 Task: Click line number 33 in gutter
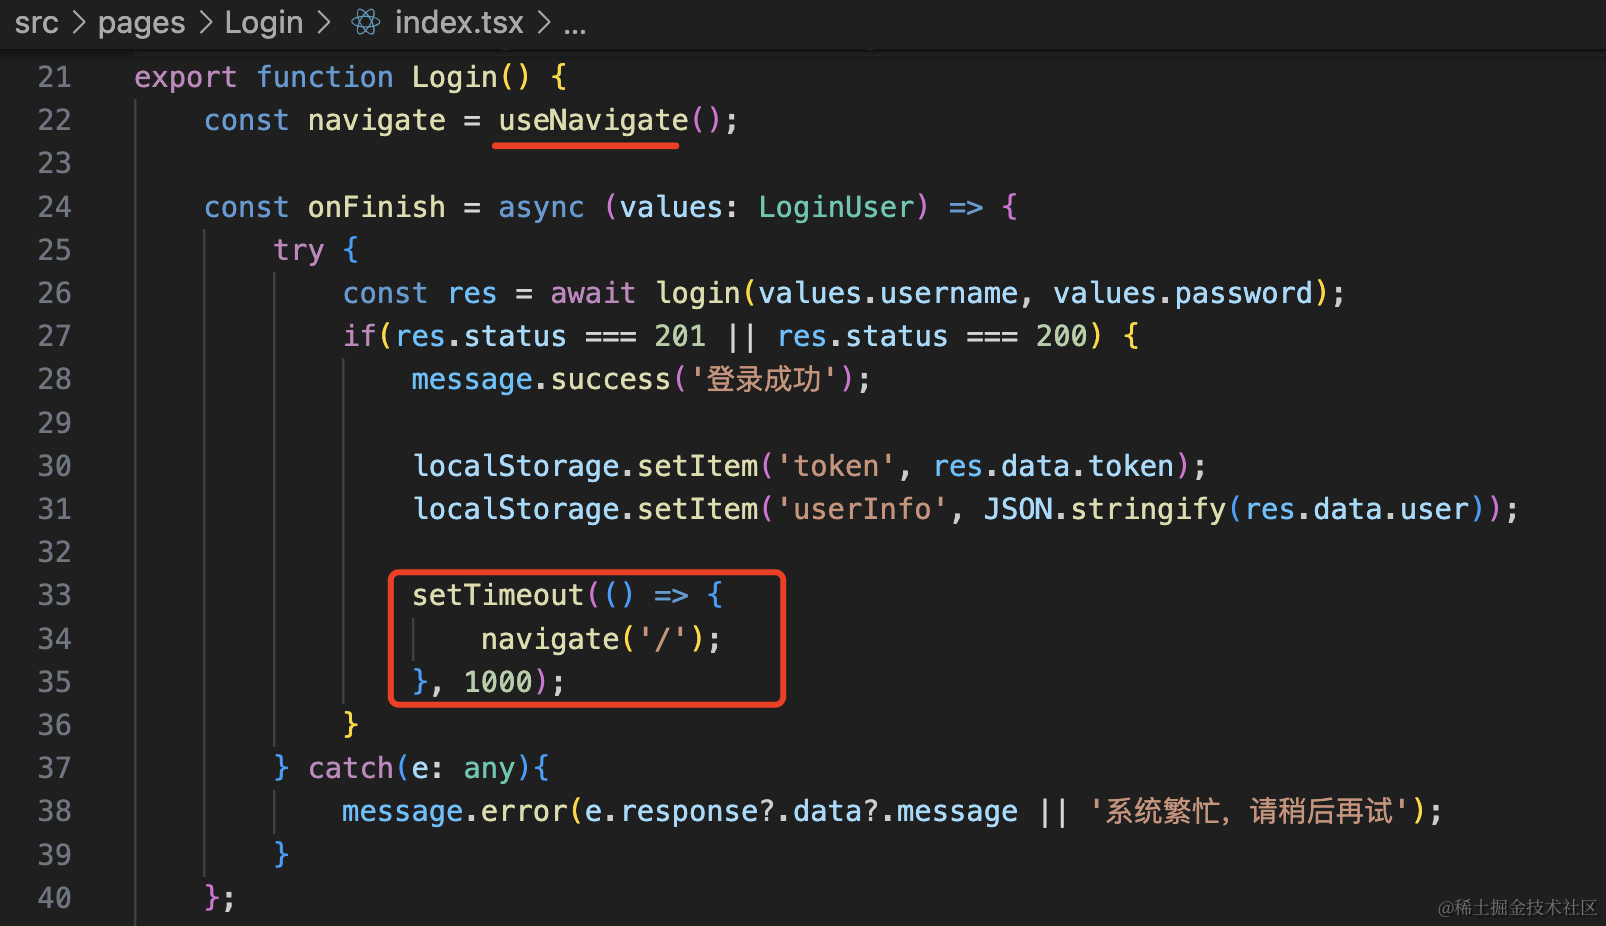pos(54,595)
